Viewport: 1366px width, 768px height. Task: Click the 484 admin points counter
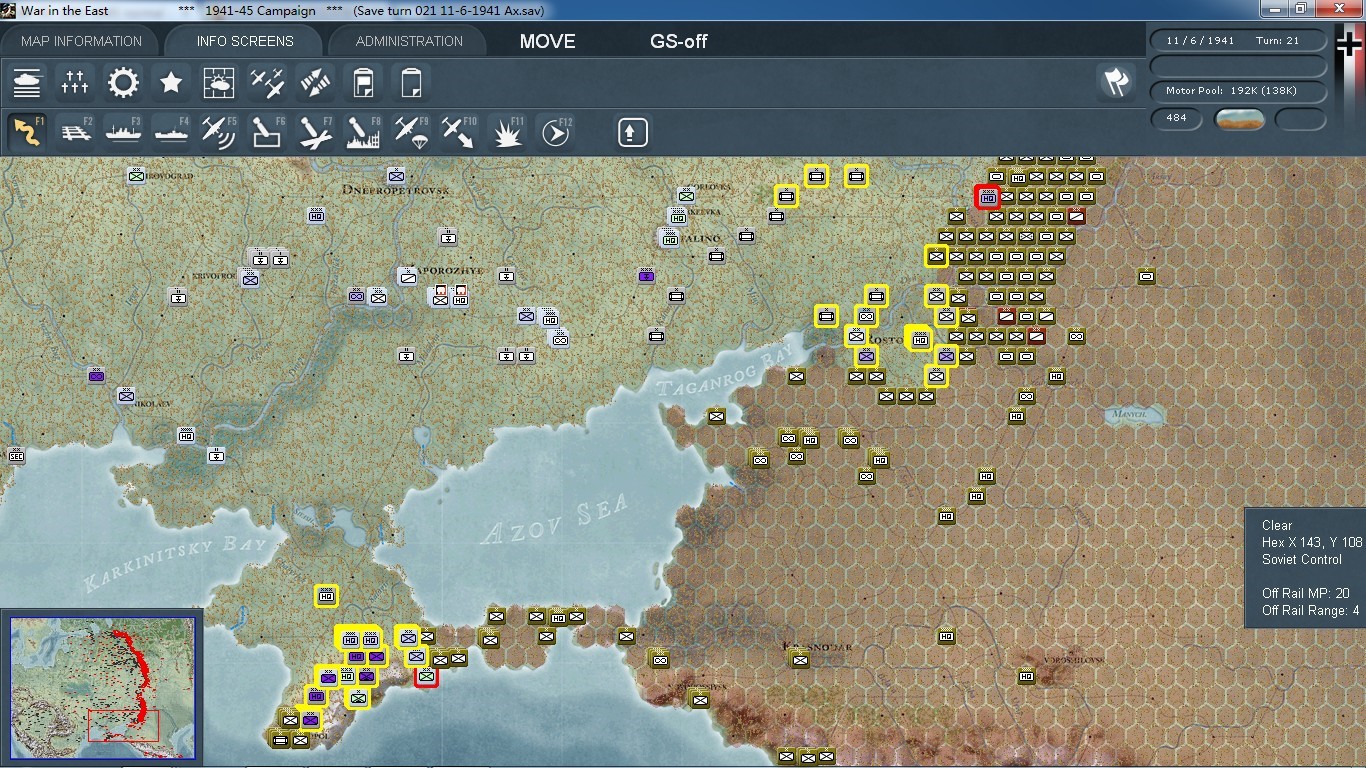1176,118
